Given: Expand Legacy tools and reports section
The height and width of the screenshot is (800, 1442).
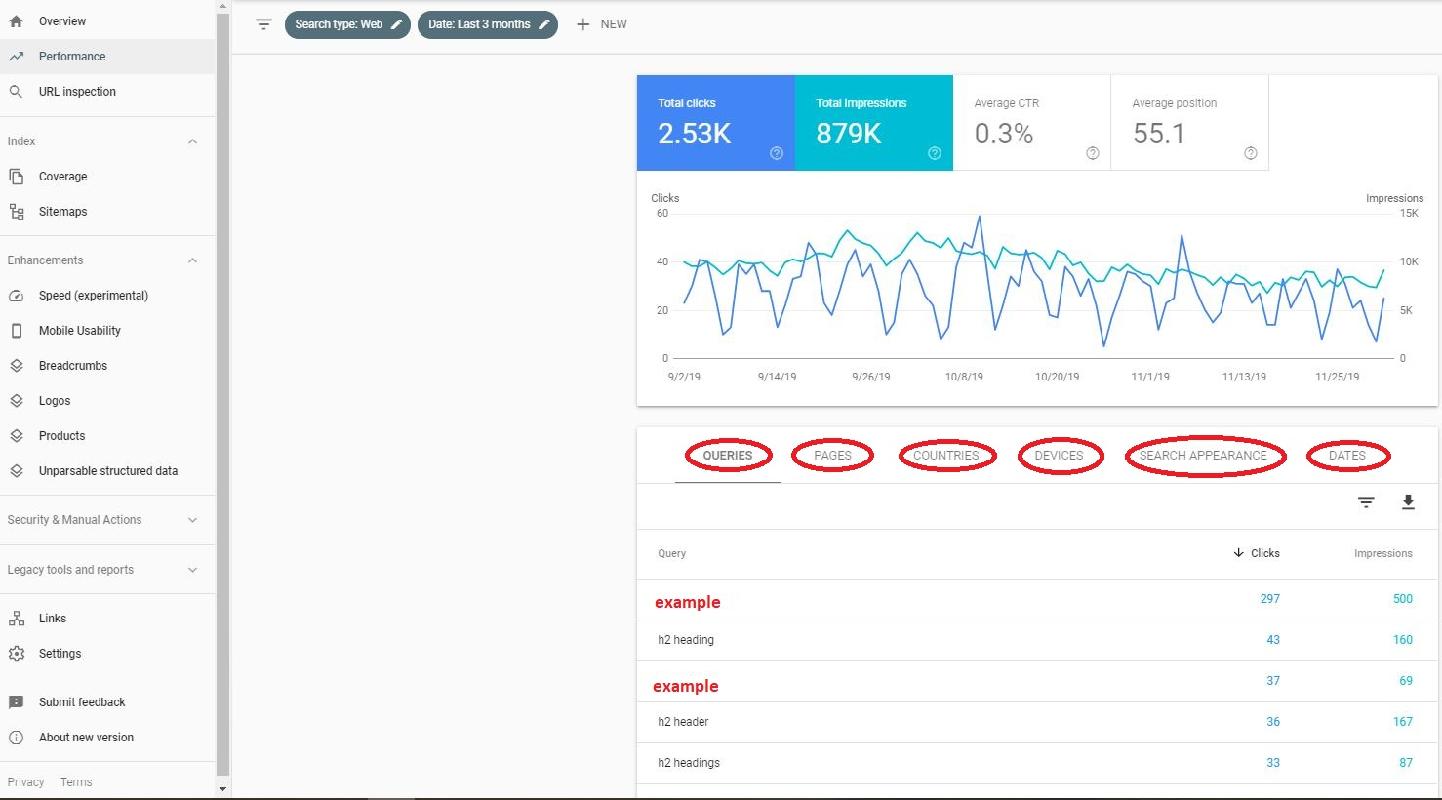Looking at the screenshot, I should point(192,570).
